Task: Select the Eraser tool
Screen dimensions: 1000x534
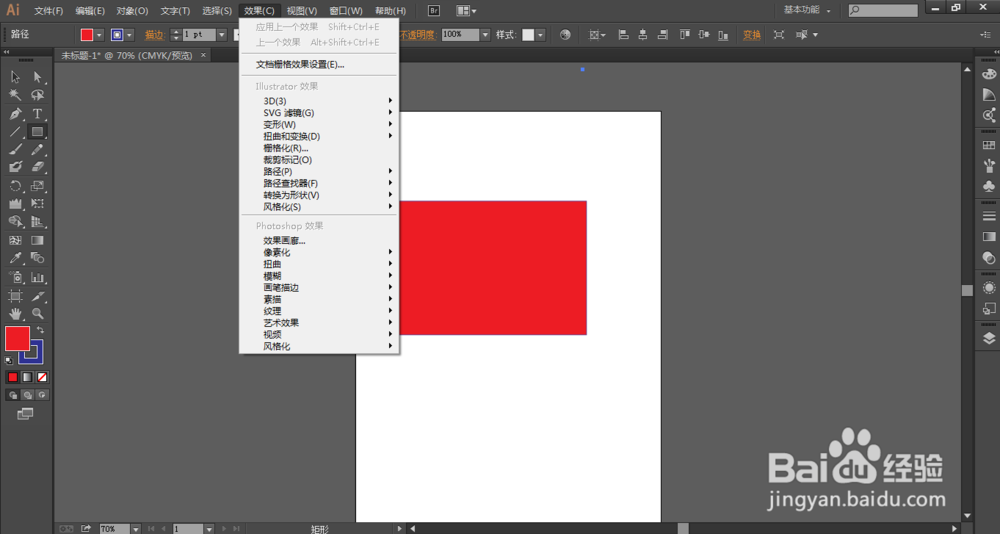Action: pos(38,167)
